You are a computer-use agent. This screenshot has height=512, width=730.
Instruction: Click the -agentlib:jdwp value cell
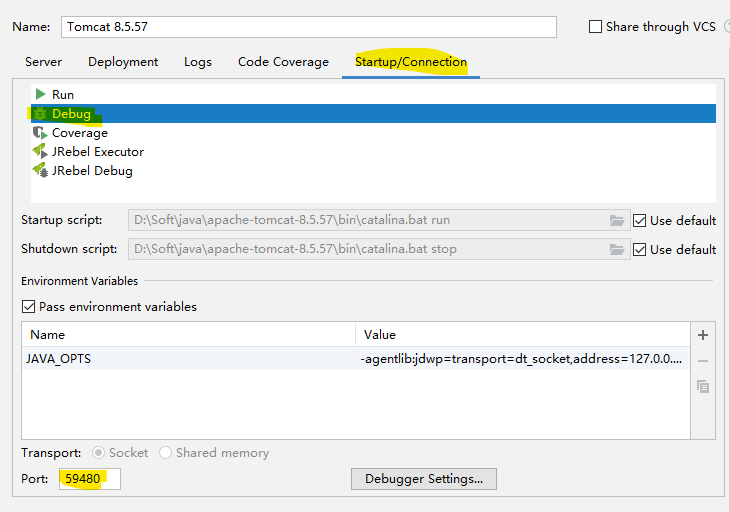pyautogui.click(x=523, y=359)
